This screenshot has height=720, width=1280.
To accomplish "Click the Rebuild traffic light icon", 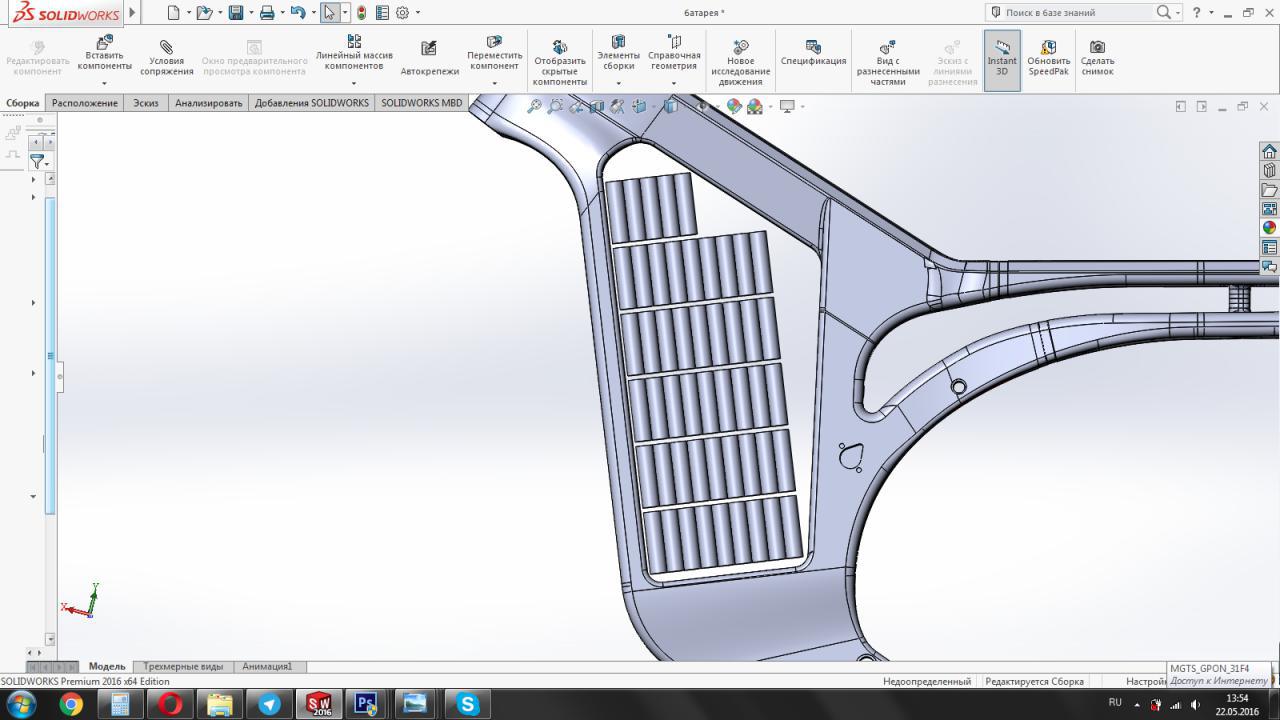I will pyautogui.click(x=361, y=13).
